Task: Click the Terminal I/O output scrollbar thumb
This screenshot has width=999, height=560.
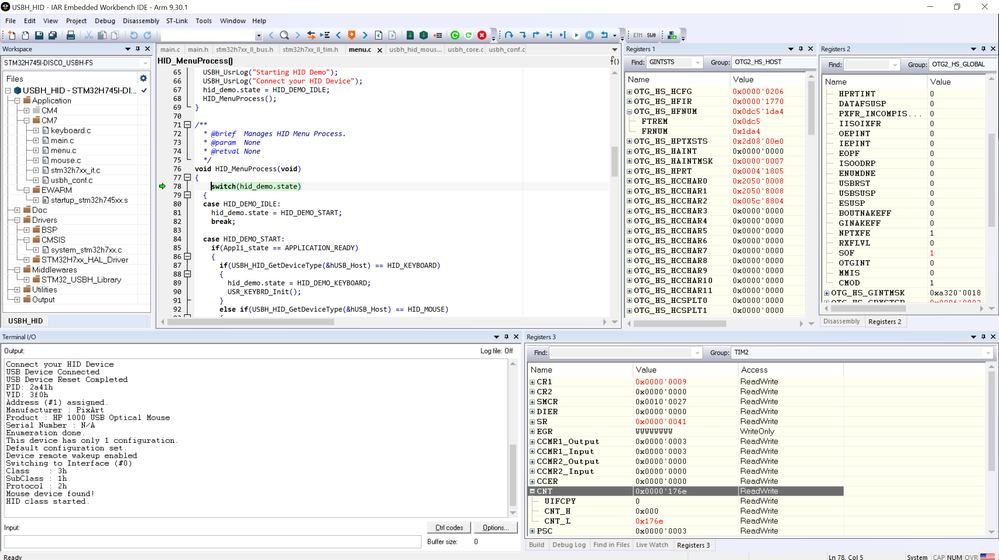Action: pyautogui.click(x=513, y=475)
